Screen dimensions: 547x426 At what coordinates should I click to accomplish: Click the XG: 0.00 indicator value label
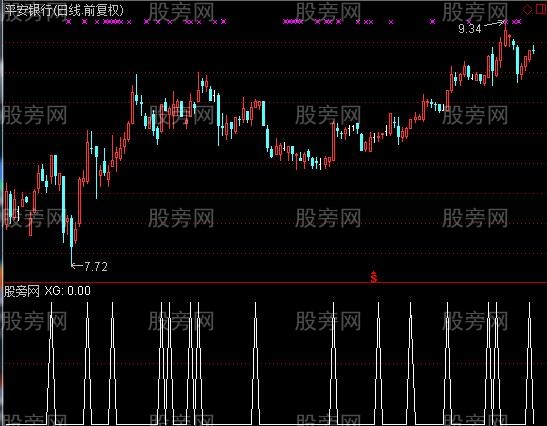click(x=68, y=291)
